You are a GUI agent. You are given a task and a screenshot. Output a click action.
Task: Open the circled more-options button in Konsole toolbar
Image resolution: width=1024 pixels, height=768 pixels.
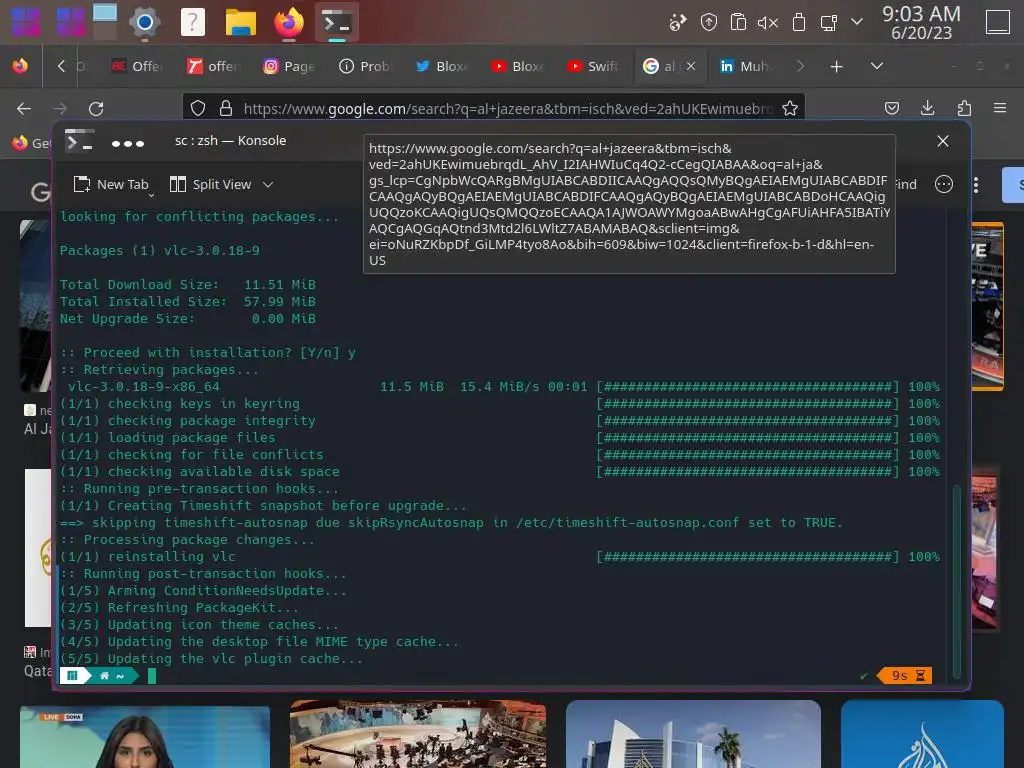pyautogui.click(x=944, y=185)
